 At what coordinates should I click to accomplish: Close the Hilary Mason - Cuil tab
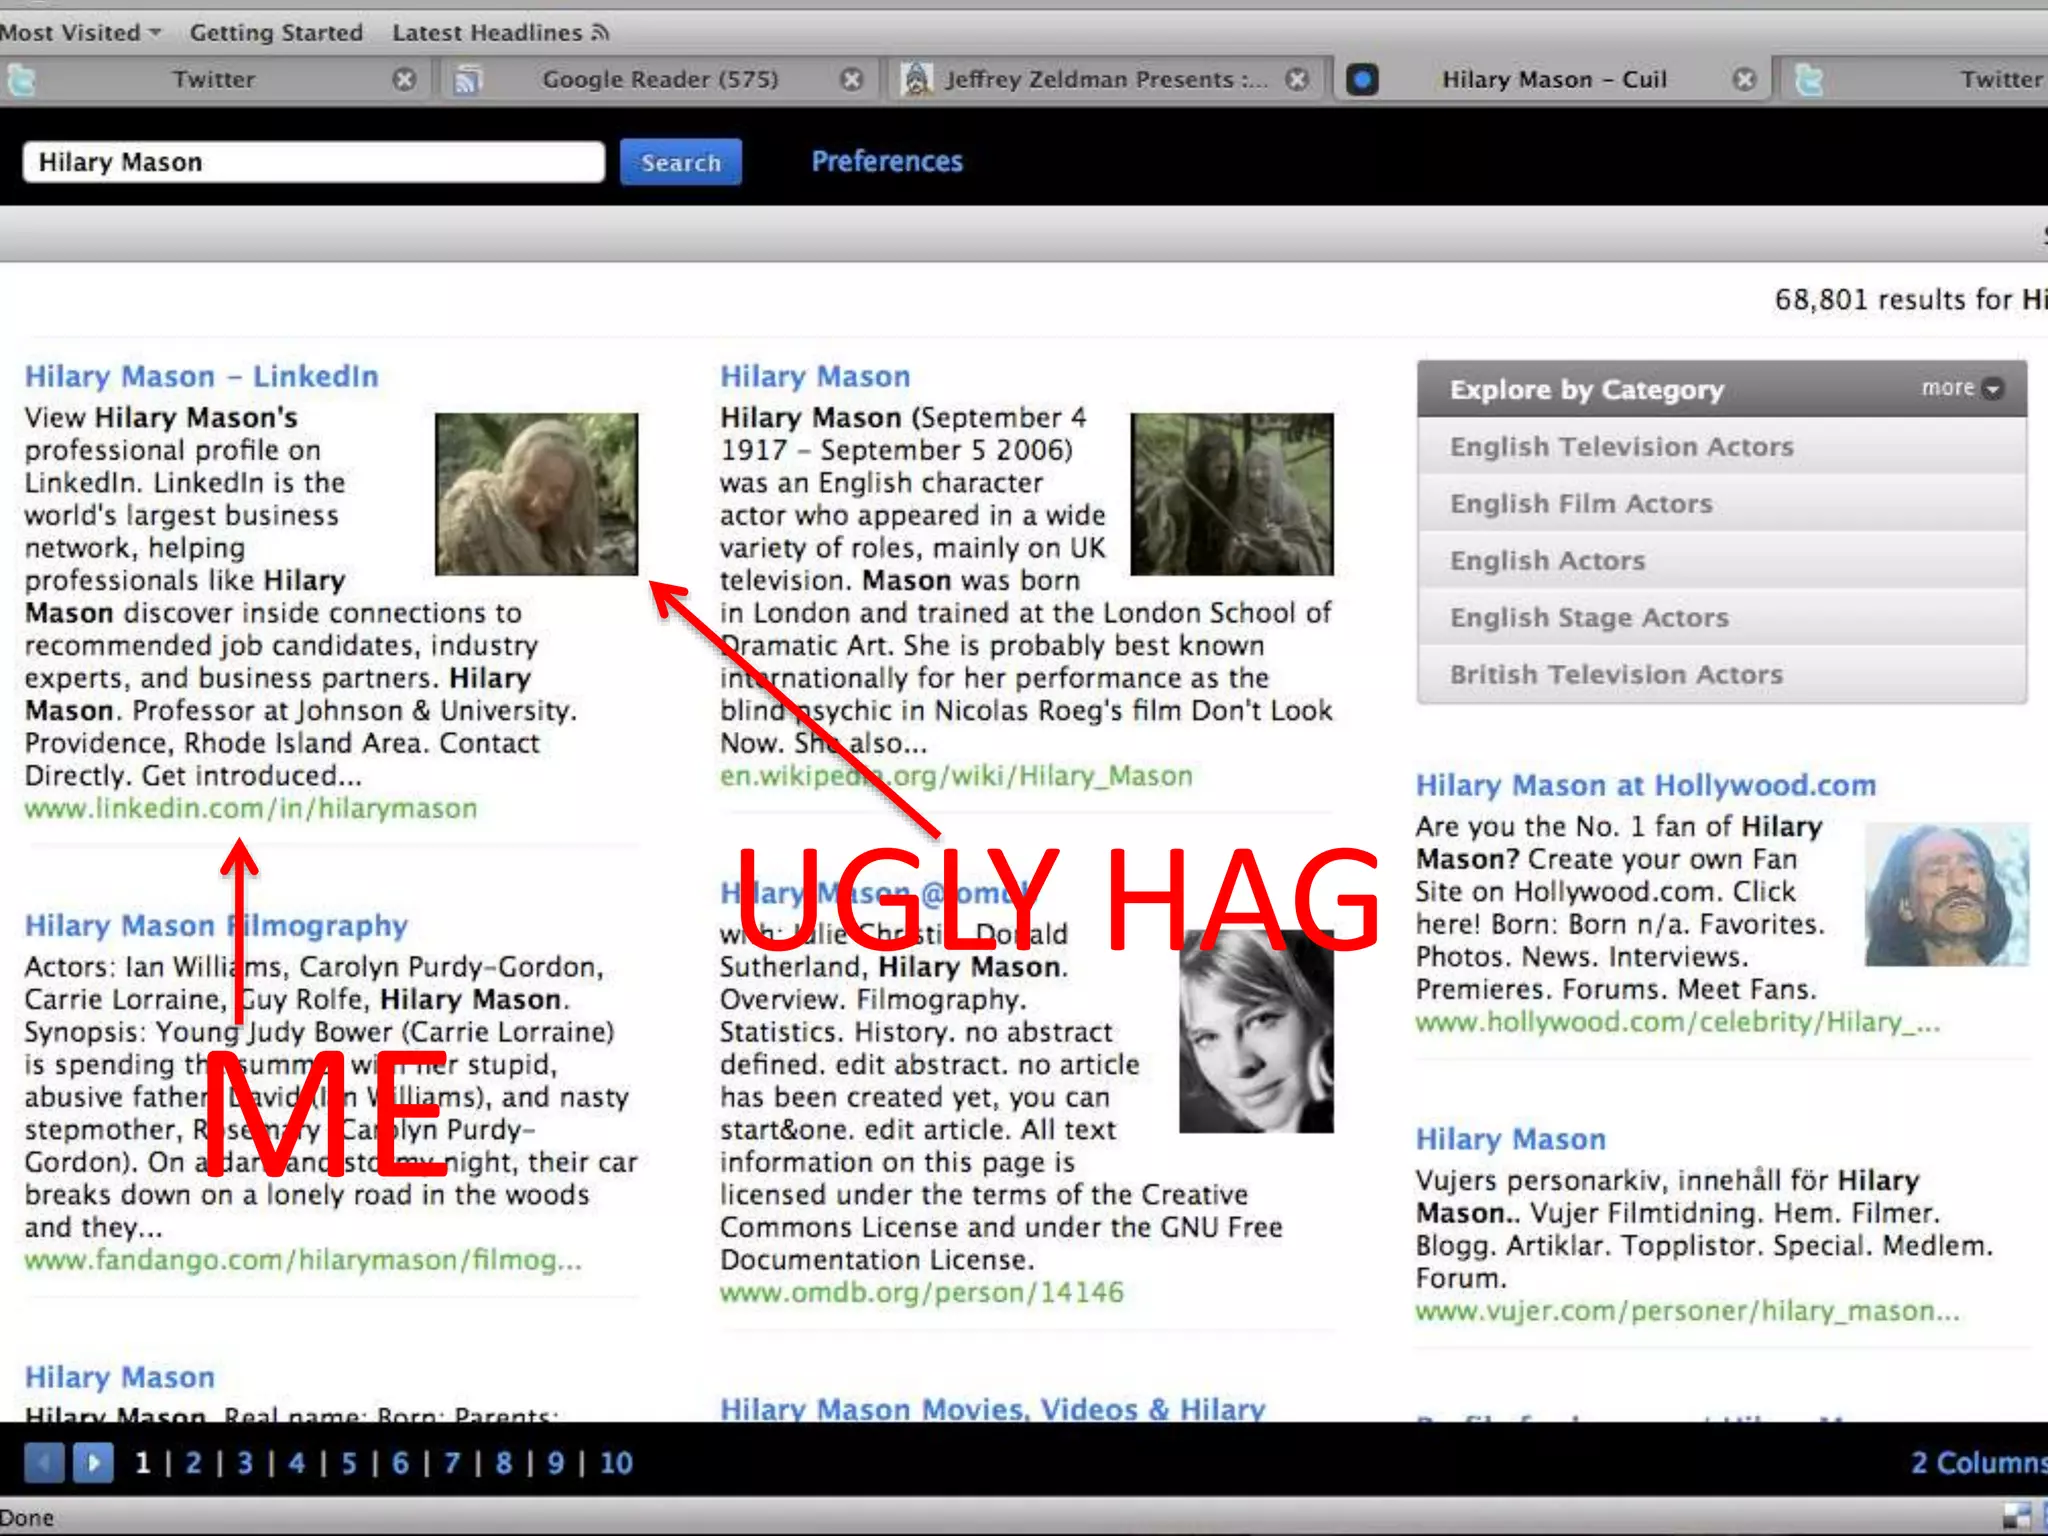click(1744, 79)
